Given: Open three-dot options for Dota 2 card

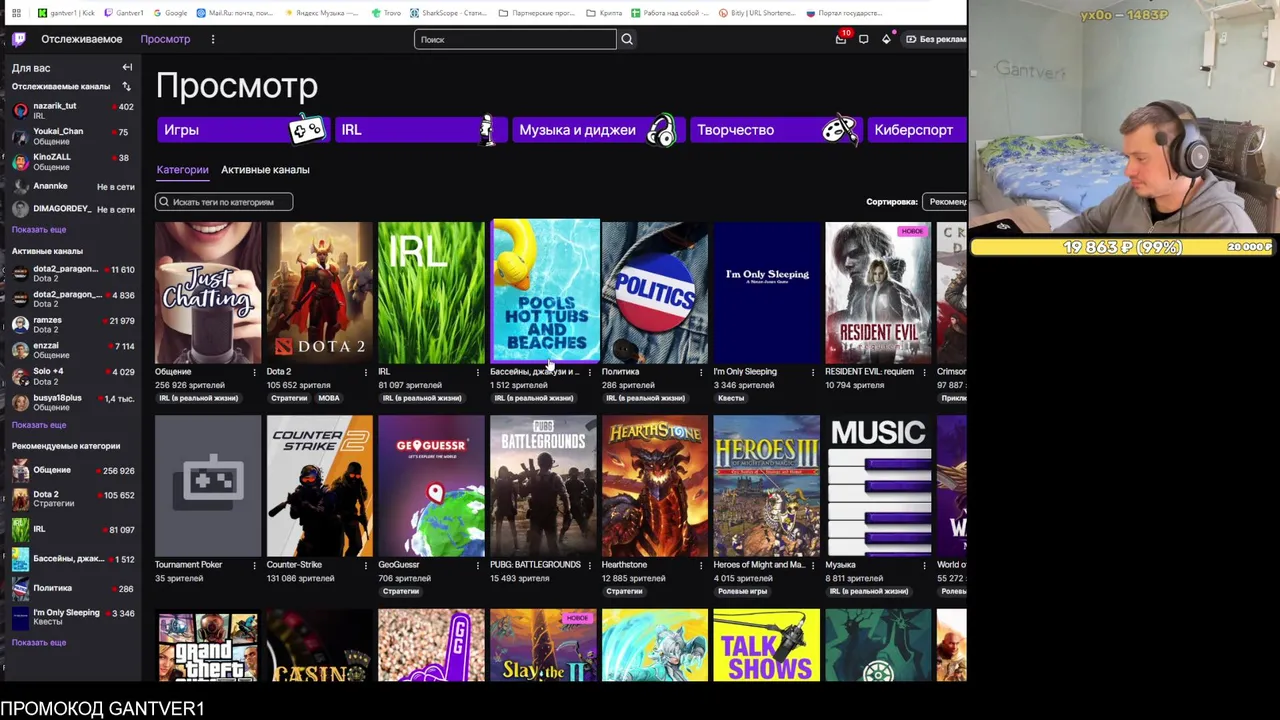Looking at the screenshot, I should tap(366, 372).
